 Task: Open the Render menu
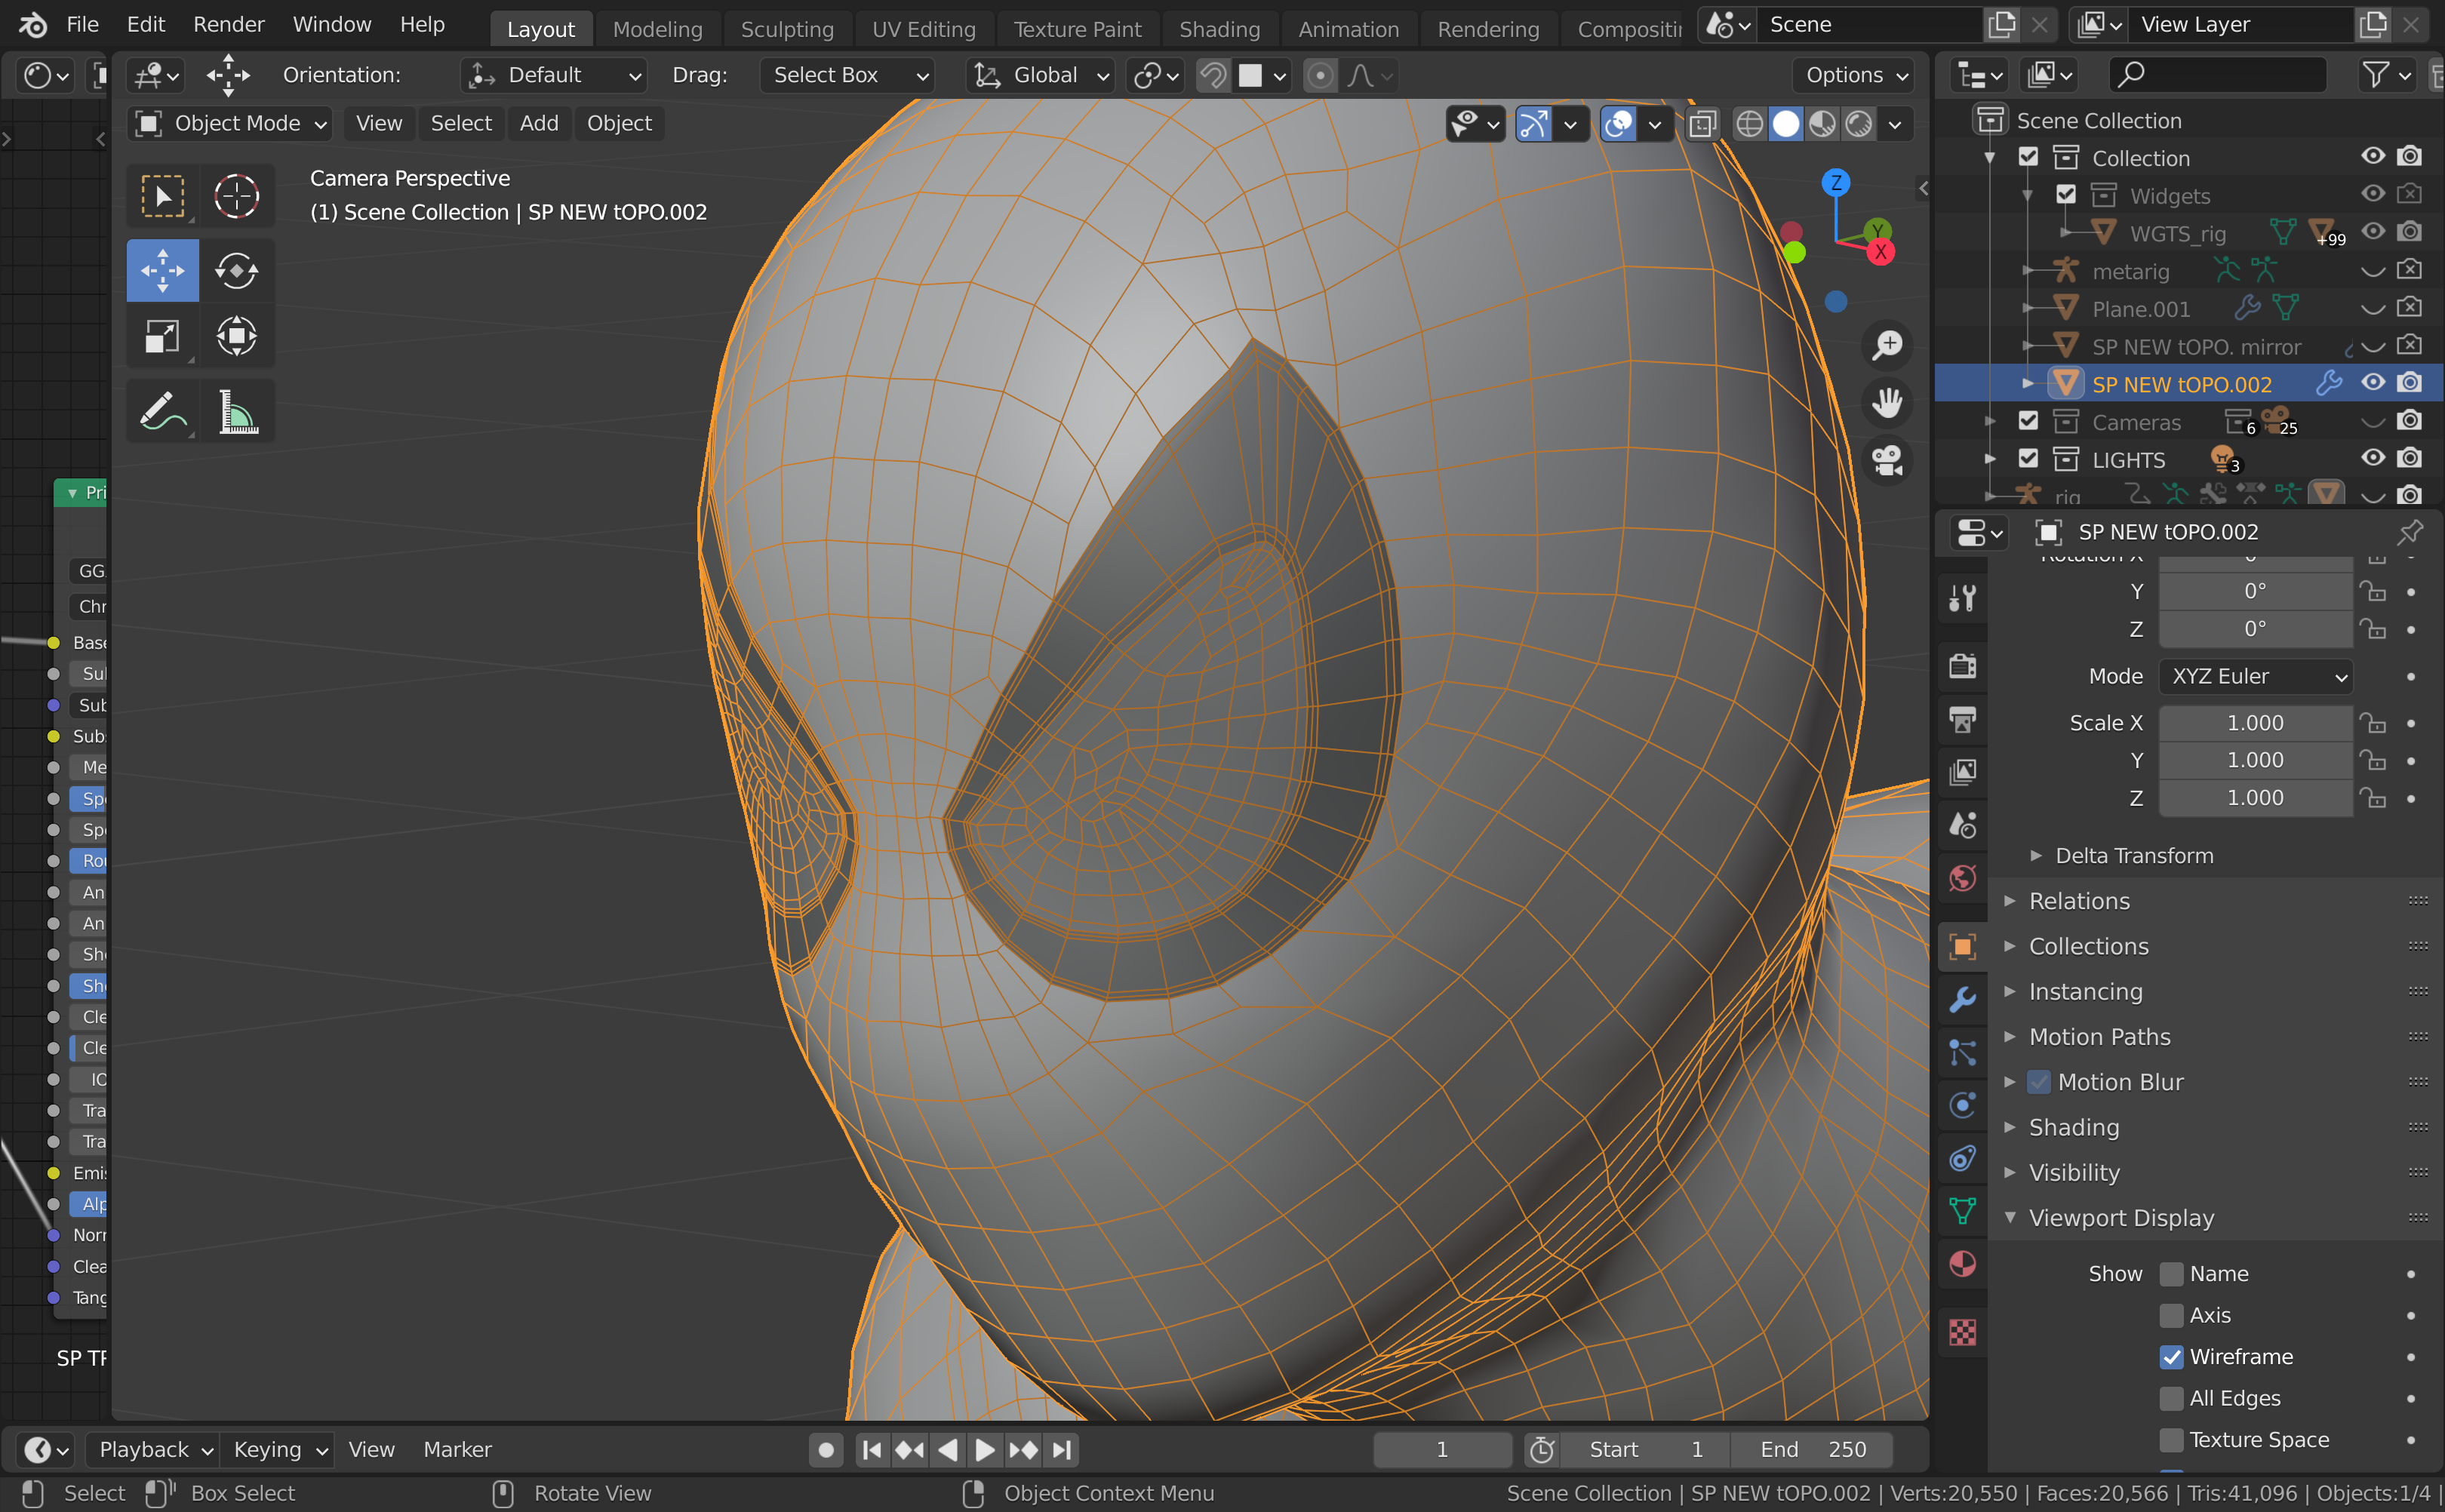(228, 24)
